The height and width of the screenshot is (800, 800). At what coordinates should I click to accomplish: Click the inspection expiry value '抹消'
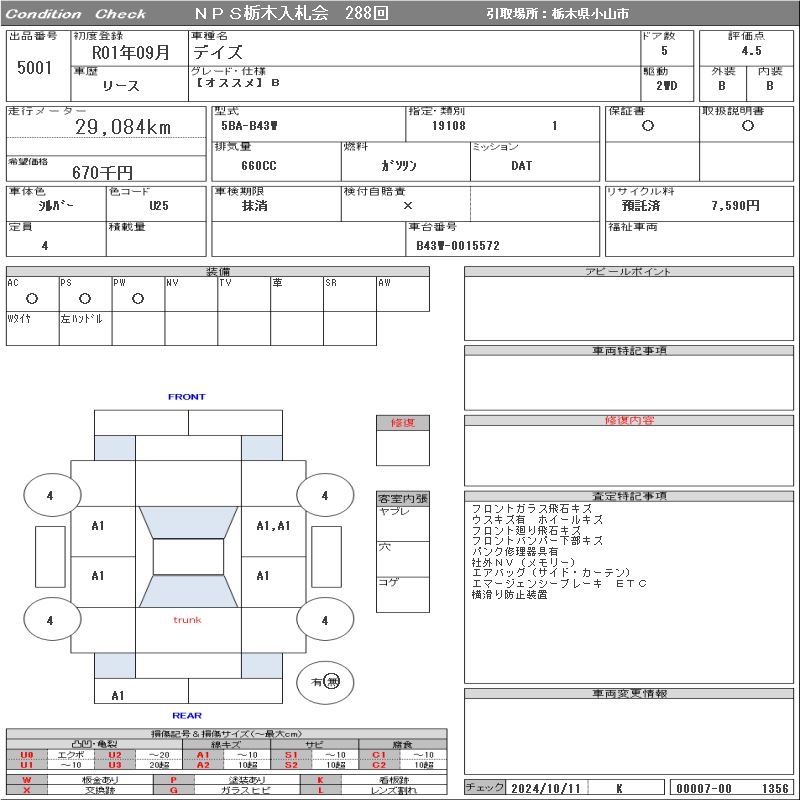(x=255, y=206)
